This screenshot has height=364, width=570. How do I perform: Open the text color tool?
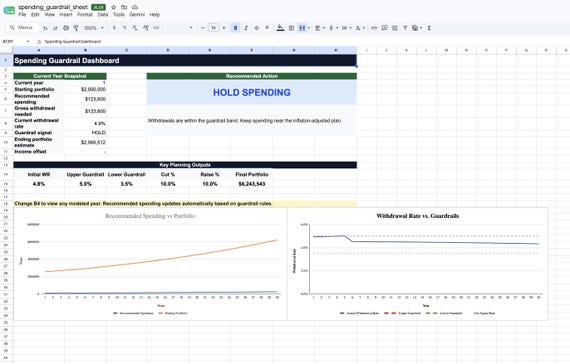[x=267, y=28]
